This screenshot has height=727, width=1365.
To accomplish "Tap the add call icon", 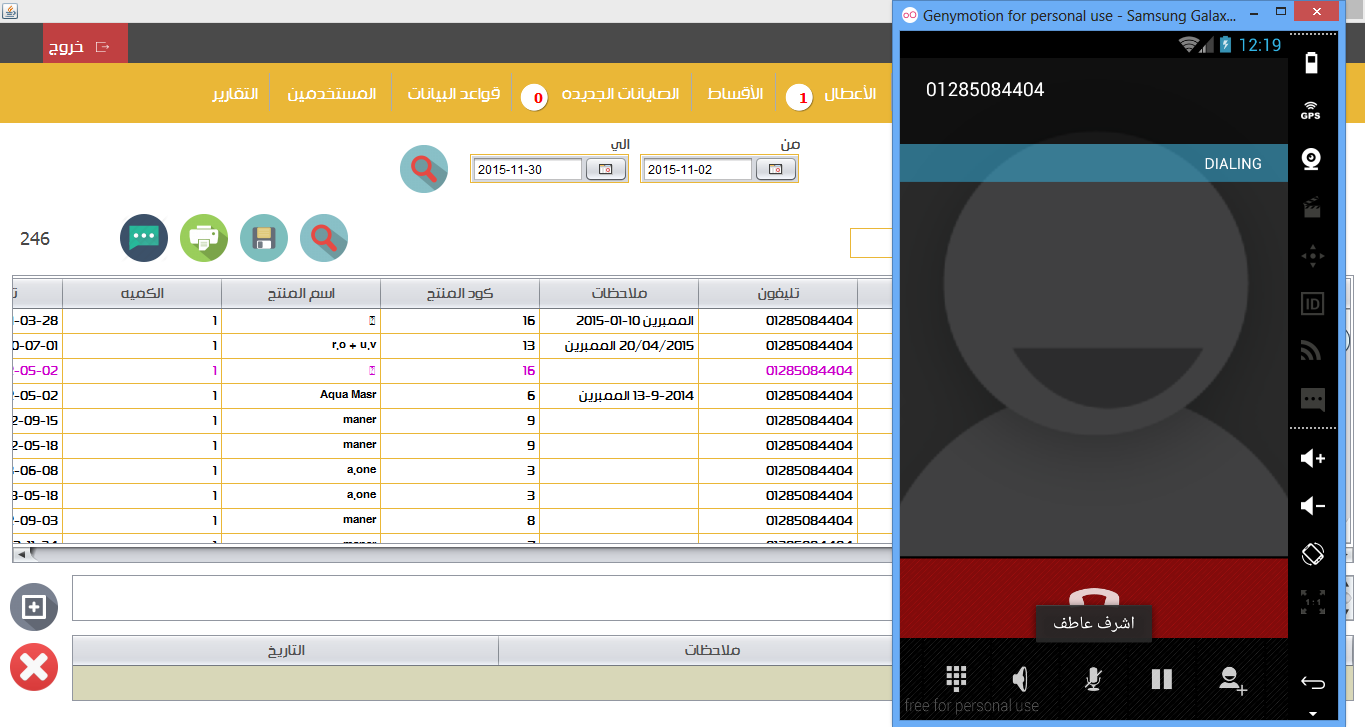I will 1232,679.
